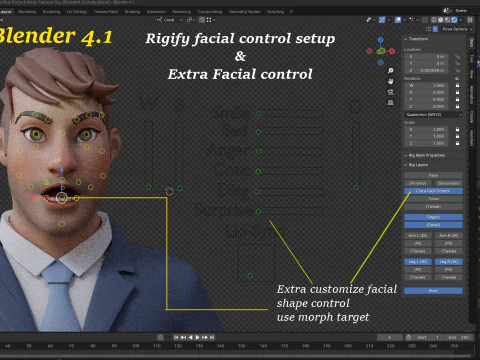Viewport: 480px width, 360px height.
Task: Click the green Y axis on navigation gizmo
Action: coord(382,51)
